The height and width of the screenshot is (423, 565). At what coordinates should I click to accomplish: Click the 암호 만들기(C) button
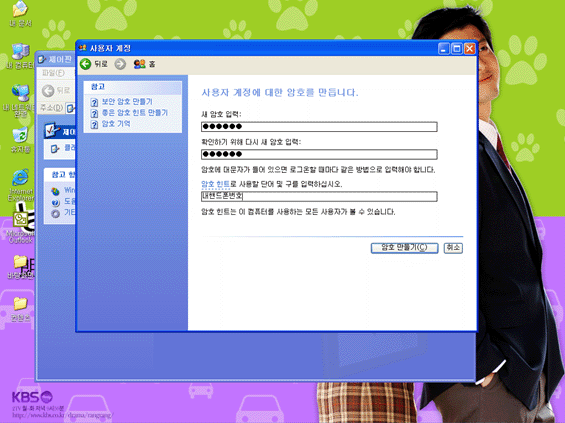[404, 248]
